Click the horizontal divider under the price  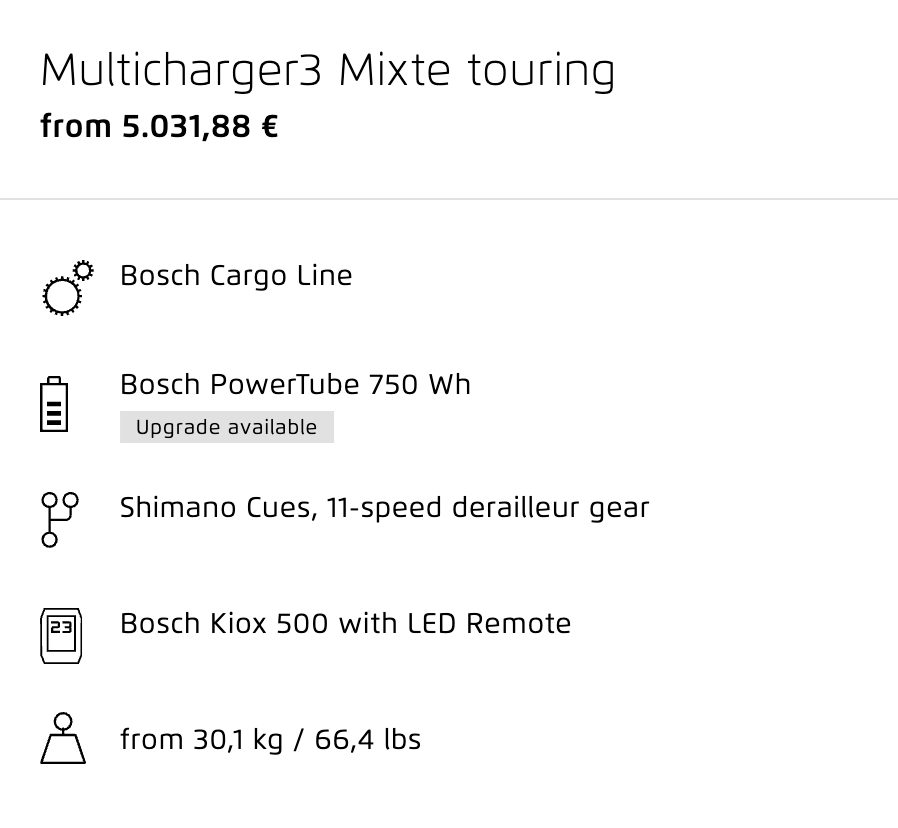(449, 199)
